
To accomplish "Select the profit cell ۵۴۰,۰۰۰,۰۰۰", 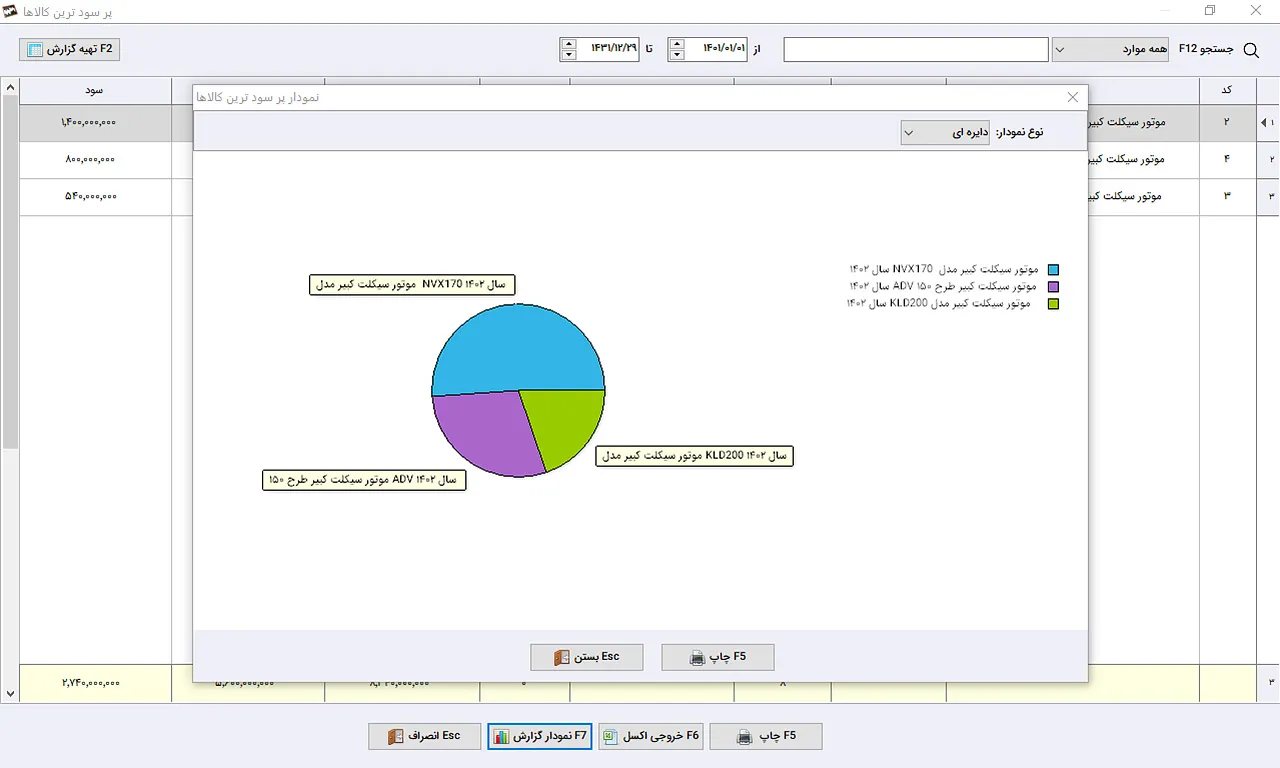I will (x=95, y=196).
